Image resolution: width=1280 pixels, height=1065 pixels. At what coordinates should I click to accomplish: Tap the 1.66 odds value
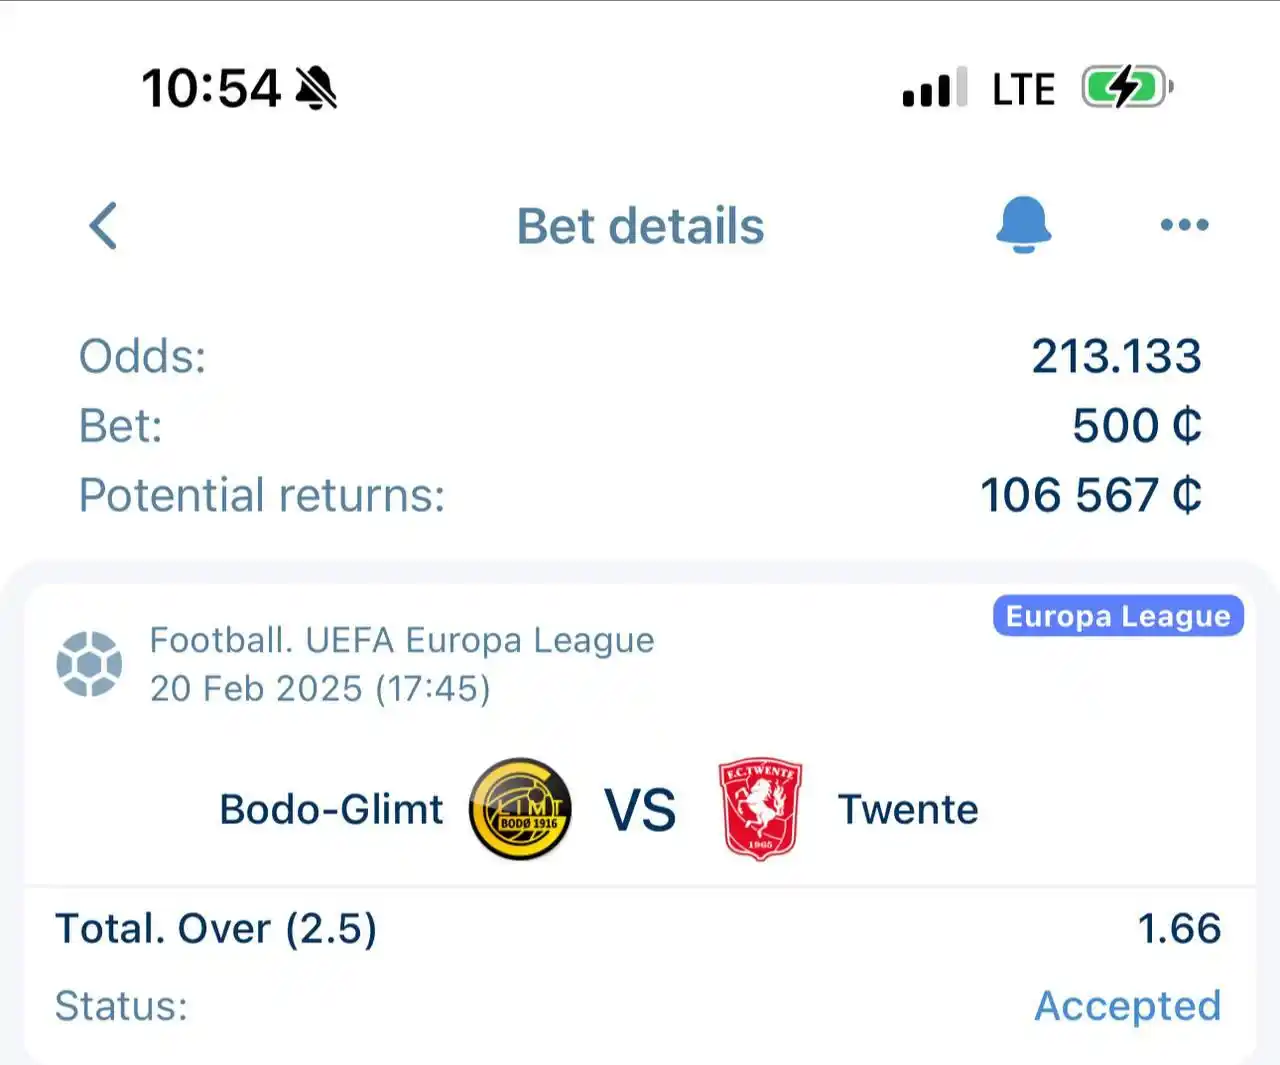point(1180,929)
